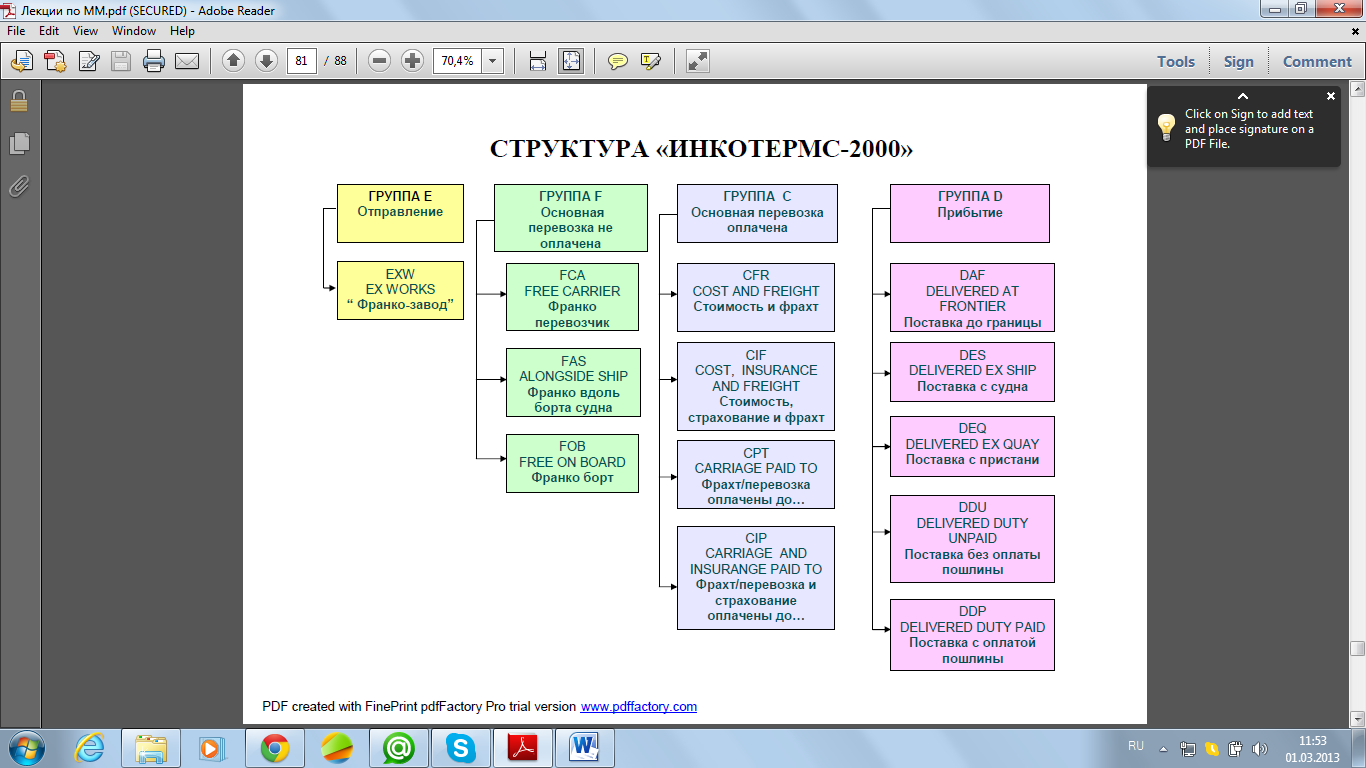Viewport: 1366px width, 768px height.
Task: Launch Internet Explorer from taskbar
Action: pos(88,748)
